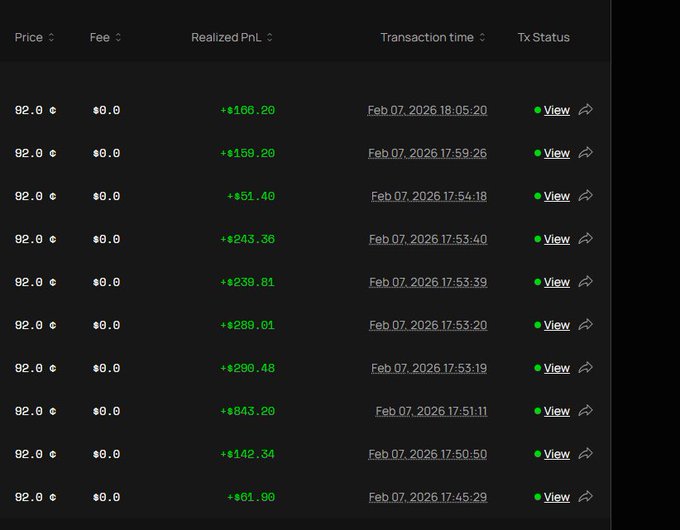Sort by Transaction time header

point(482,38)
